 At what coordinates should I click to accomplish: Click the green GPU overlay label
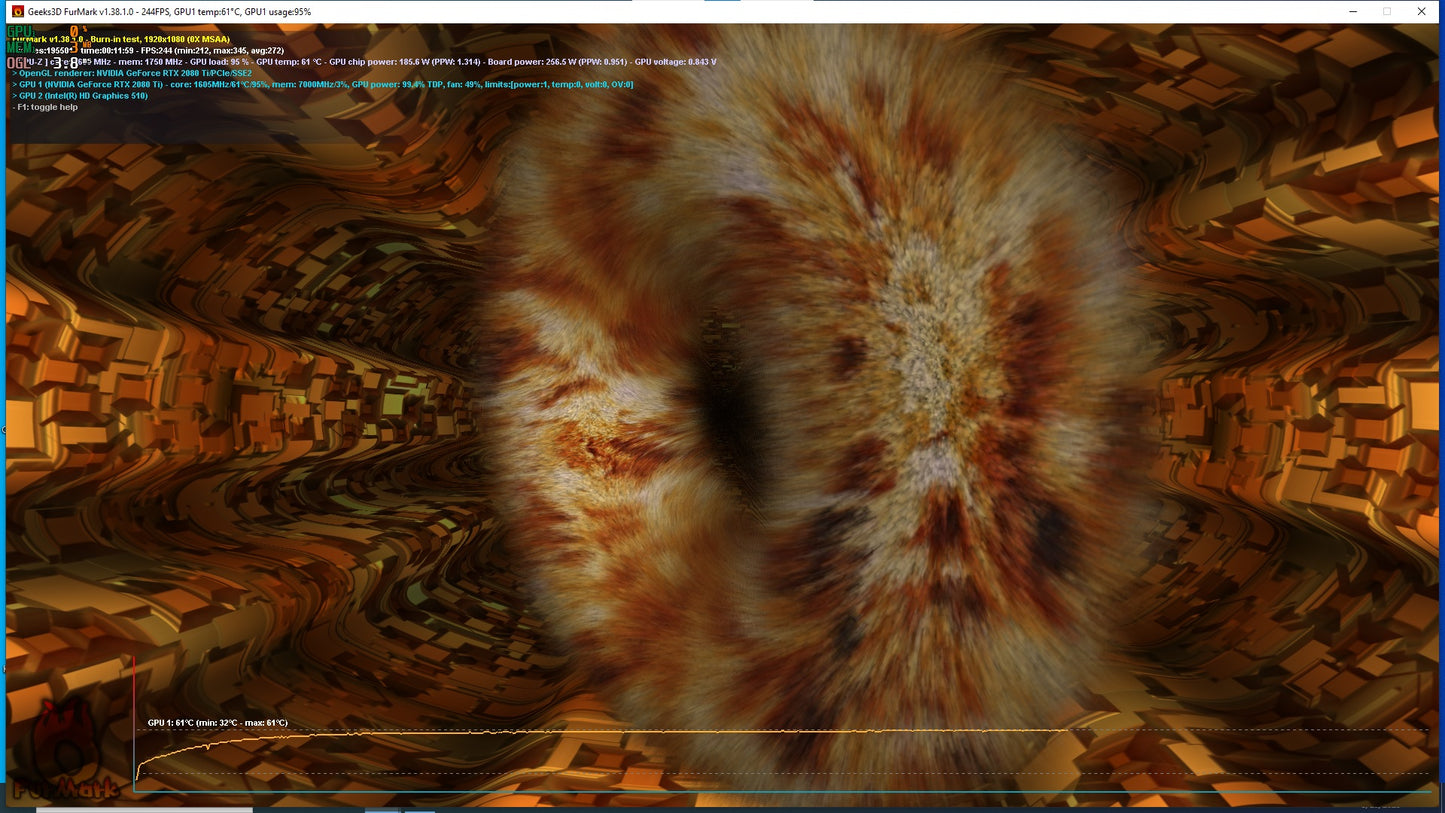point(20,32)
